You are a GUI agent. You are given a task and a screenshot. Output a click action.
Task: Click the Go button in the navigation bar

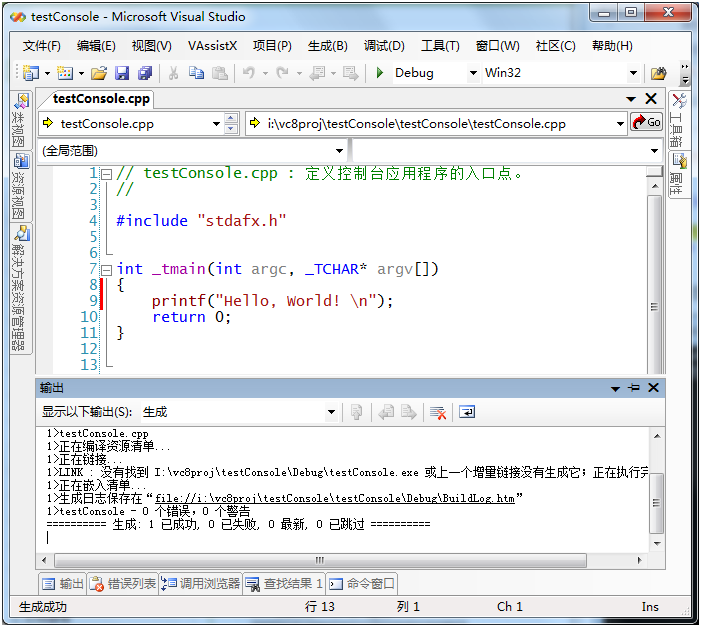tap(646, 122)
